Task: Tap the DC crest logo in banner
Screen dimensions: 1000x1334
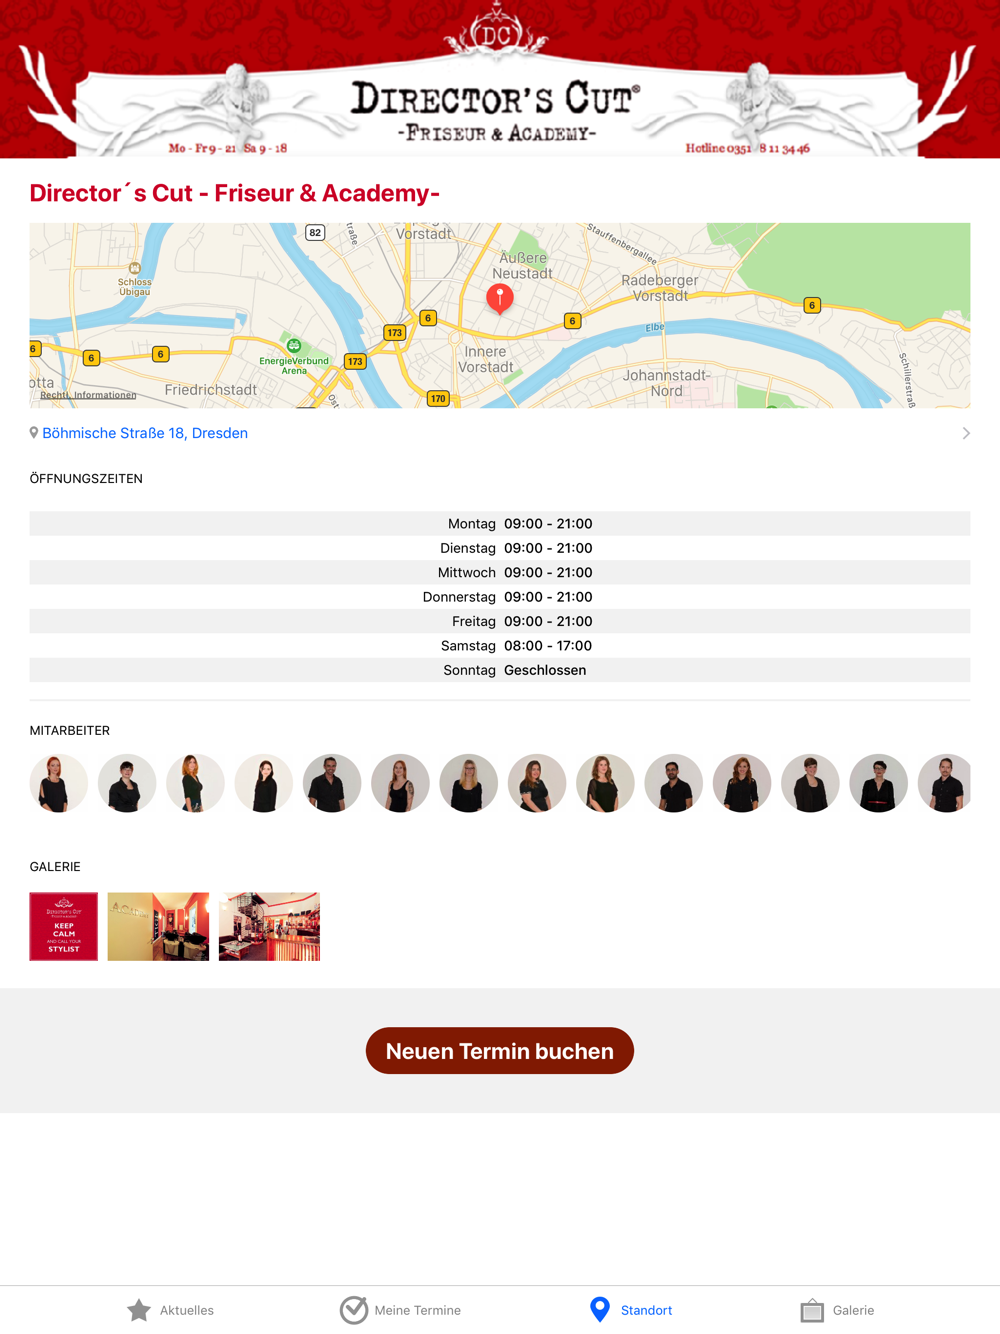Action: (497, 35)
